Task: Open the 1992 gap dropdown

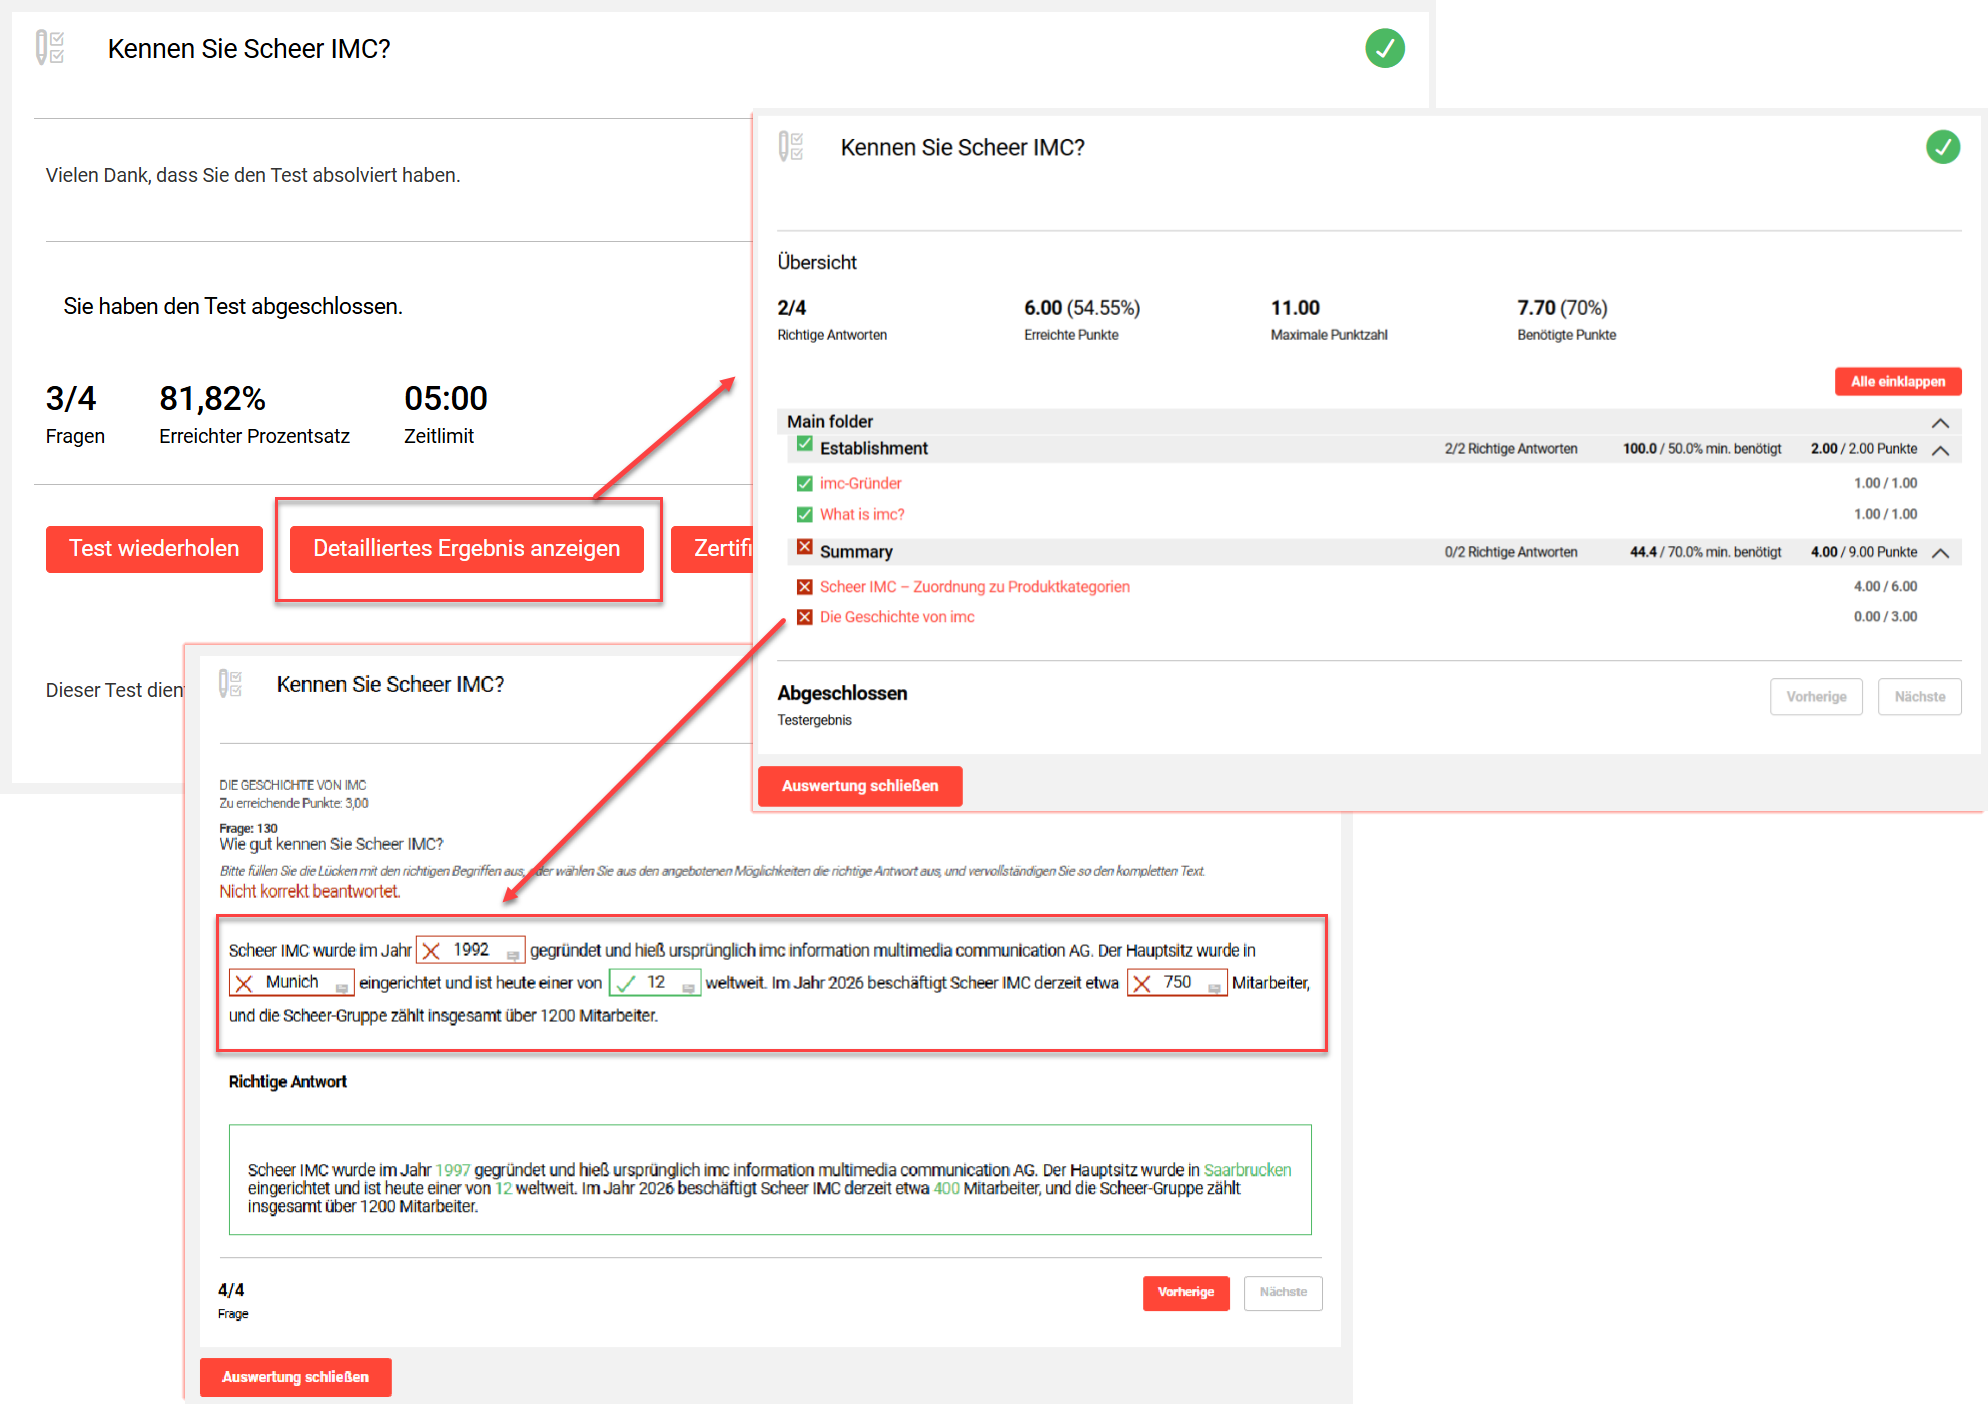Action: pyautogui.click(x=513, y=955)
